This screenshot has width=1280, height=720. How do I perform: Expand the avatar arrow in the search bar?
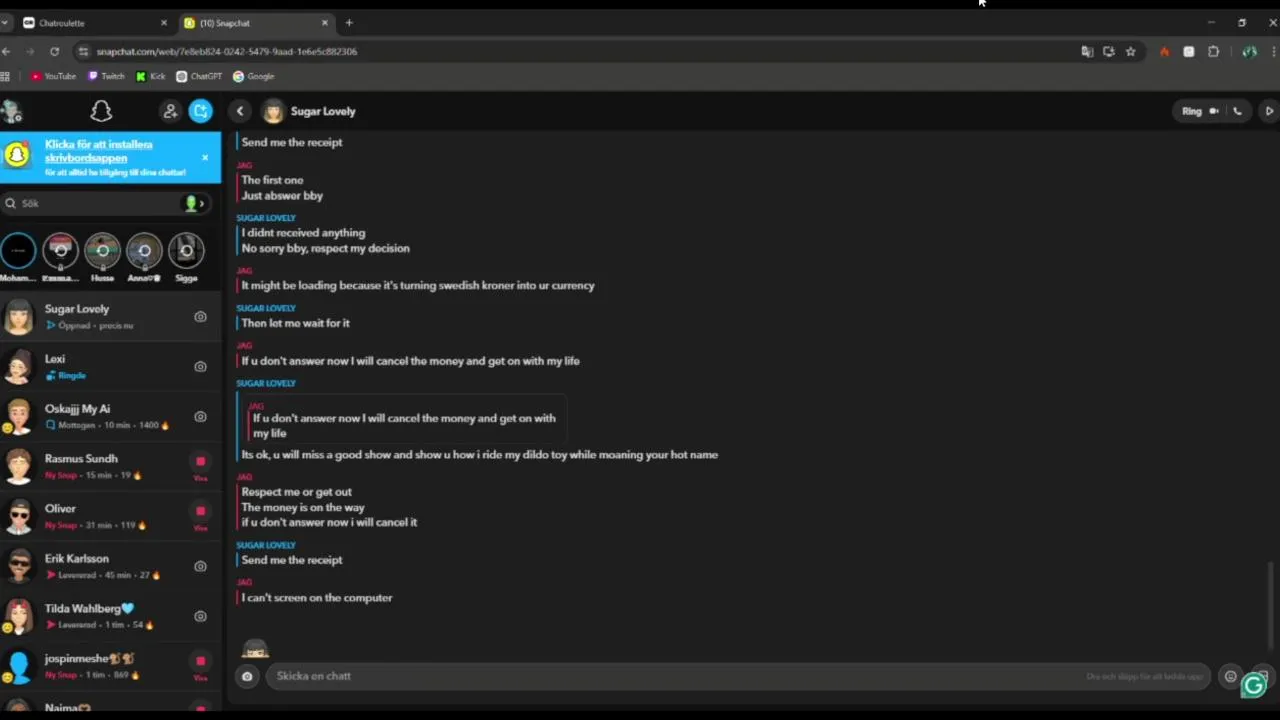(x=201, y=203)
